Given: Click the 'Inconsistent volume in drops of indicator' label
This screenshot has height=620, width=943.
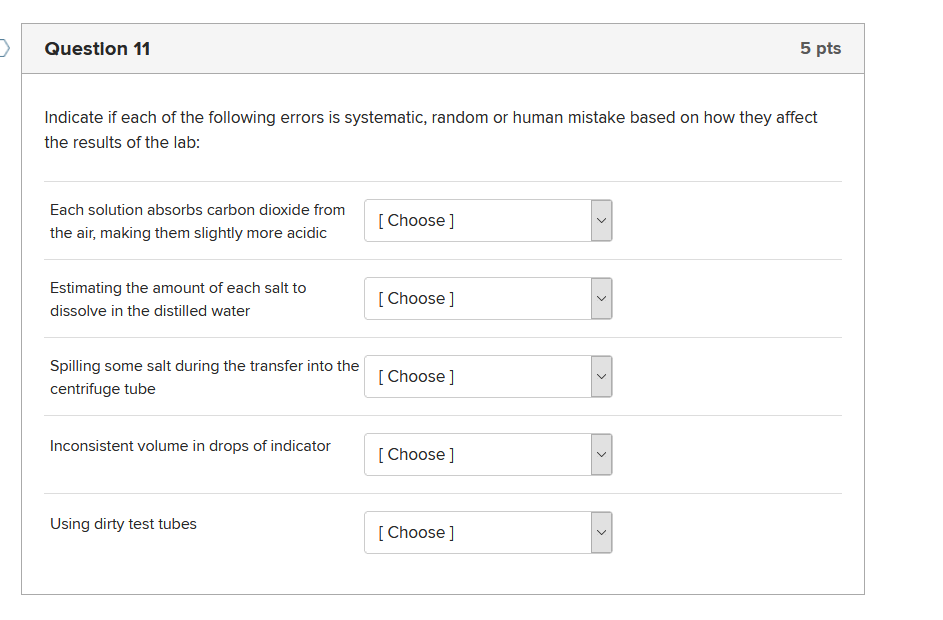Looking at the screenshot, I should [190, 446].
